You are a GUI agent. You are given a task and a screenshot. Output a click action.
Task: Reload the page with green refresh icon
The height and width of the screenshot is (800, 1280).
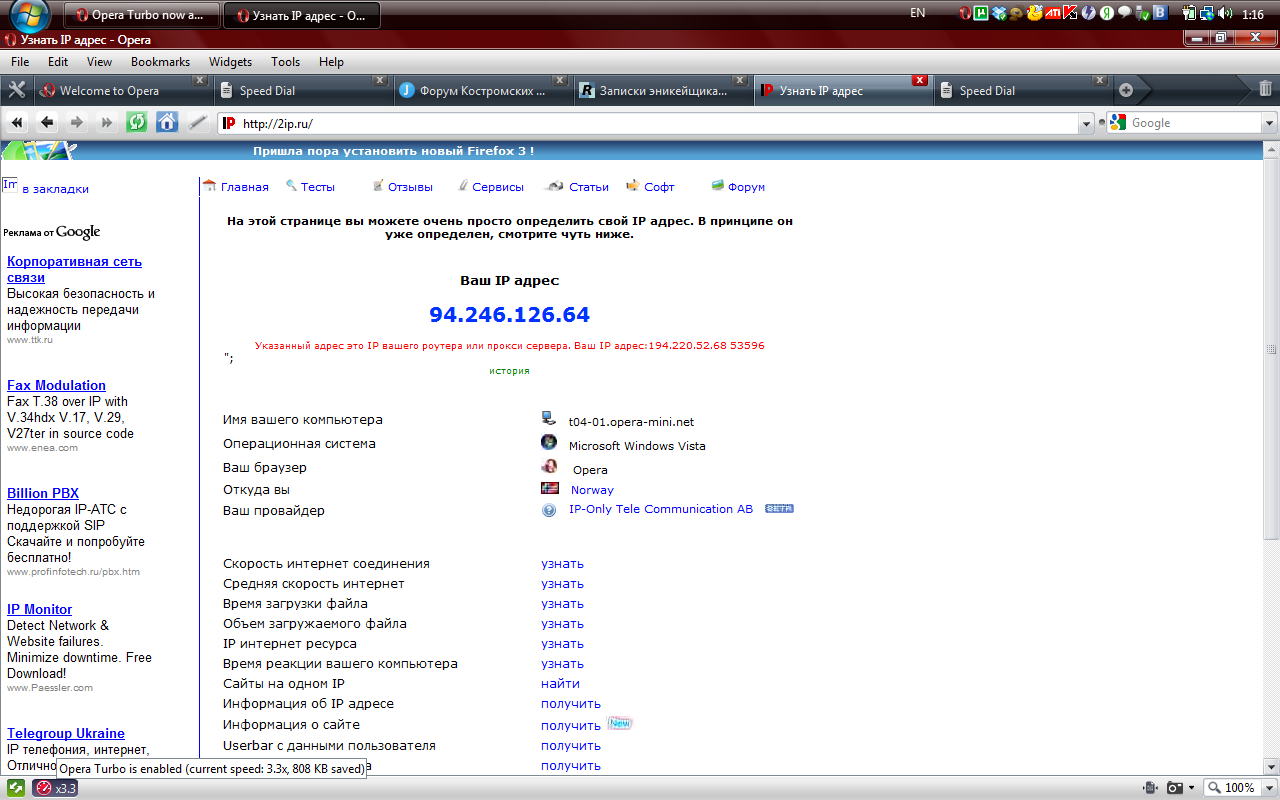coord(137,122)
